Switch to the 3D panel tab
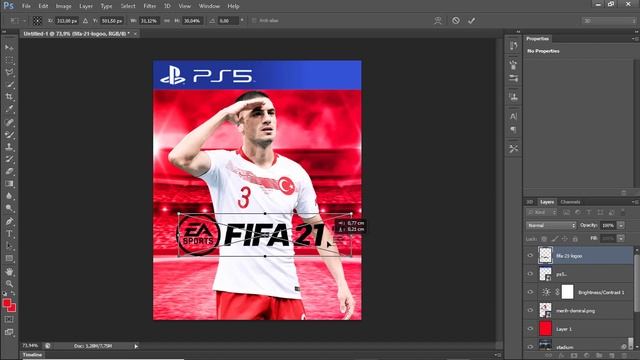This screenshot has height=360, width=640. tap(530, 202)
